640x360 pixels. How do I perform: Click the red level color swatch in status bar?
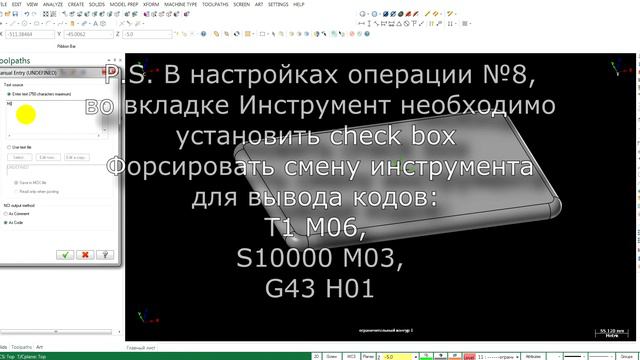[470, 357]
